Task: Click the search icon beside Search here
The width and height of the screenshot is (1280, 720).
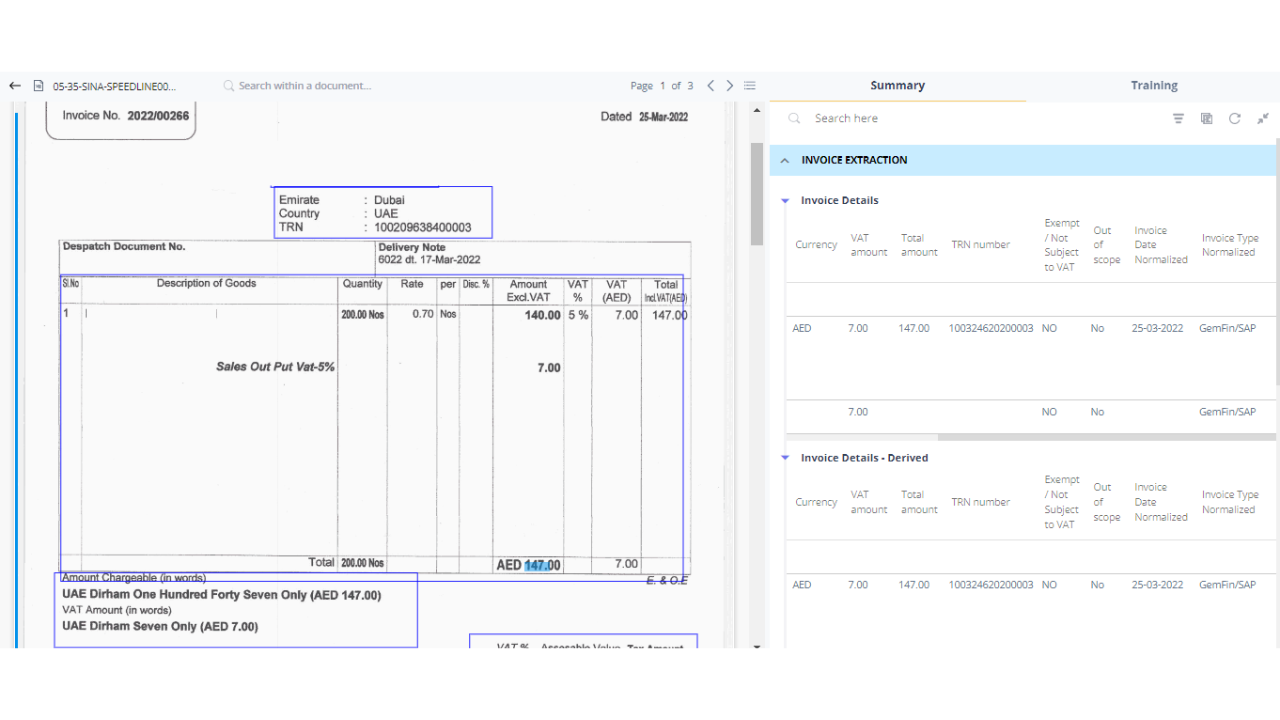Action: click(795, 118)
